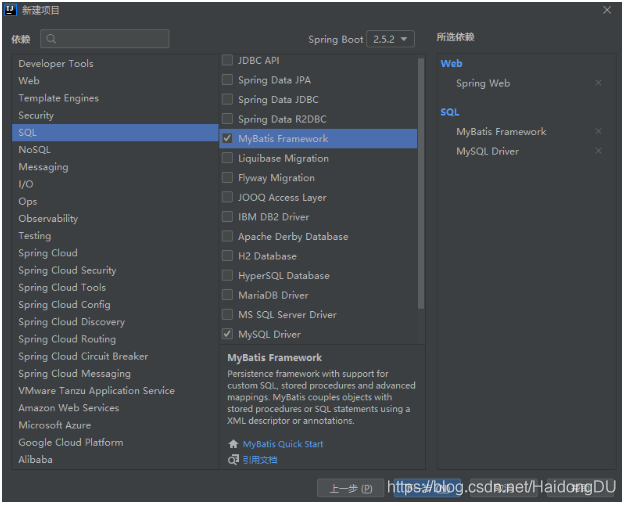Select Amazon Web Services category
This screenshot has height=506, width=626.
tap(115, 408)
